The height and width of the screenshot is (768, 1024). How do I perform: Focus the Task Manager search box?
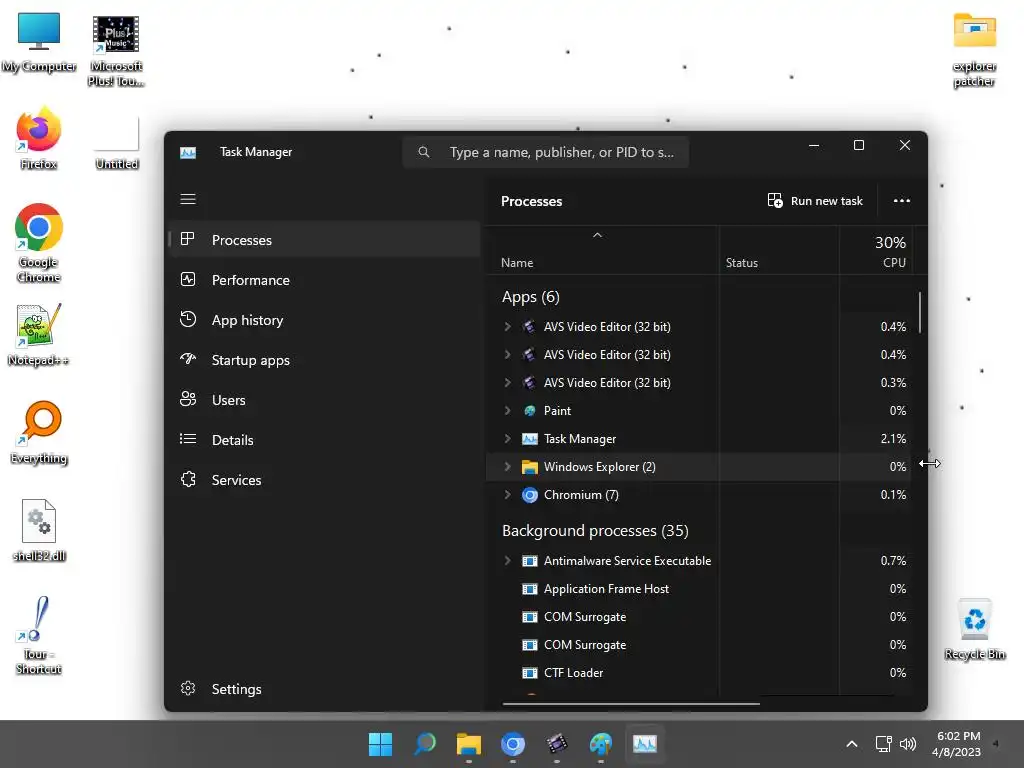click(545, 152)
